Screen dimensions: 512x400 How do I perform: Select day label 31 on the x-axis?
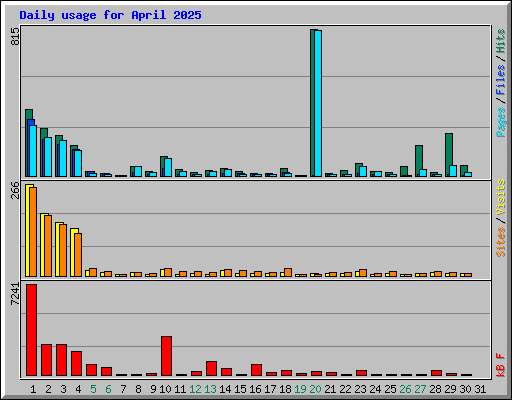pos(480,389)
